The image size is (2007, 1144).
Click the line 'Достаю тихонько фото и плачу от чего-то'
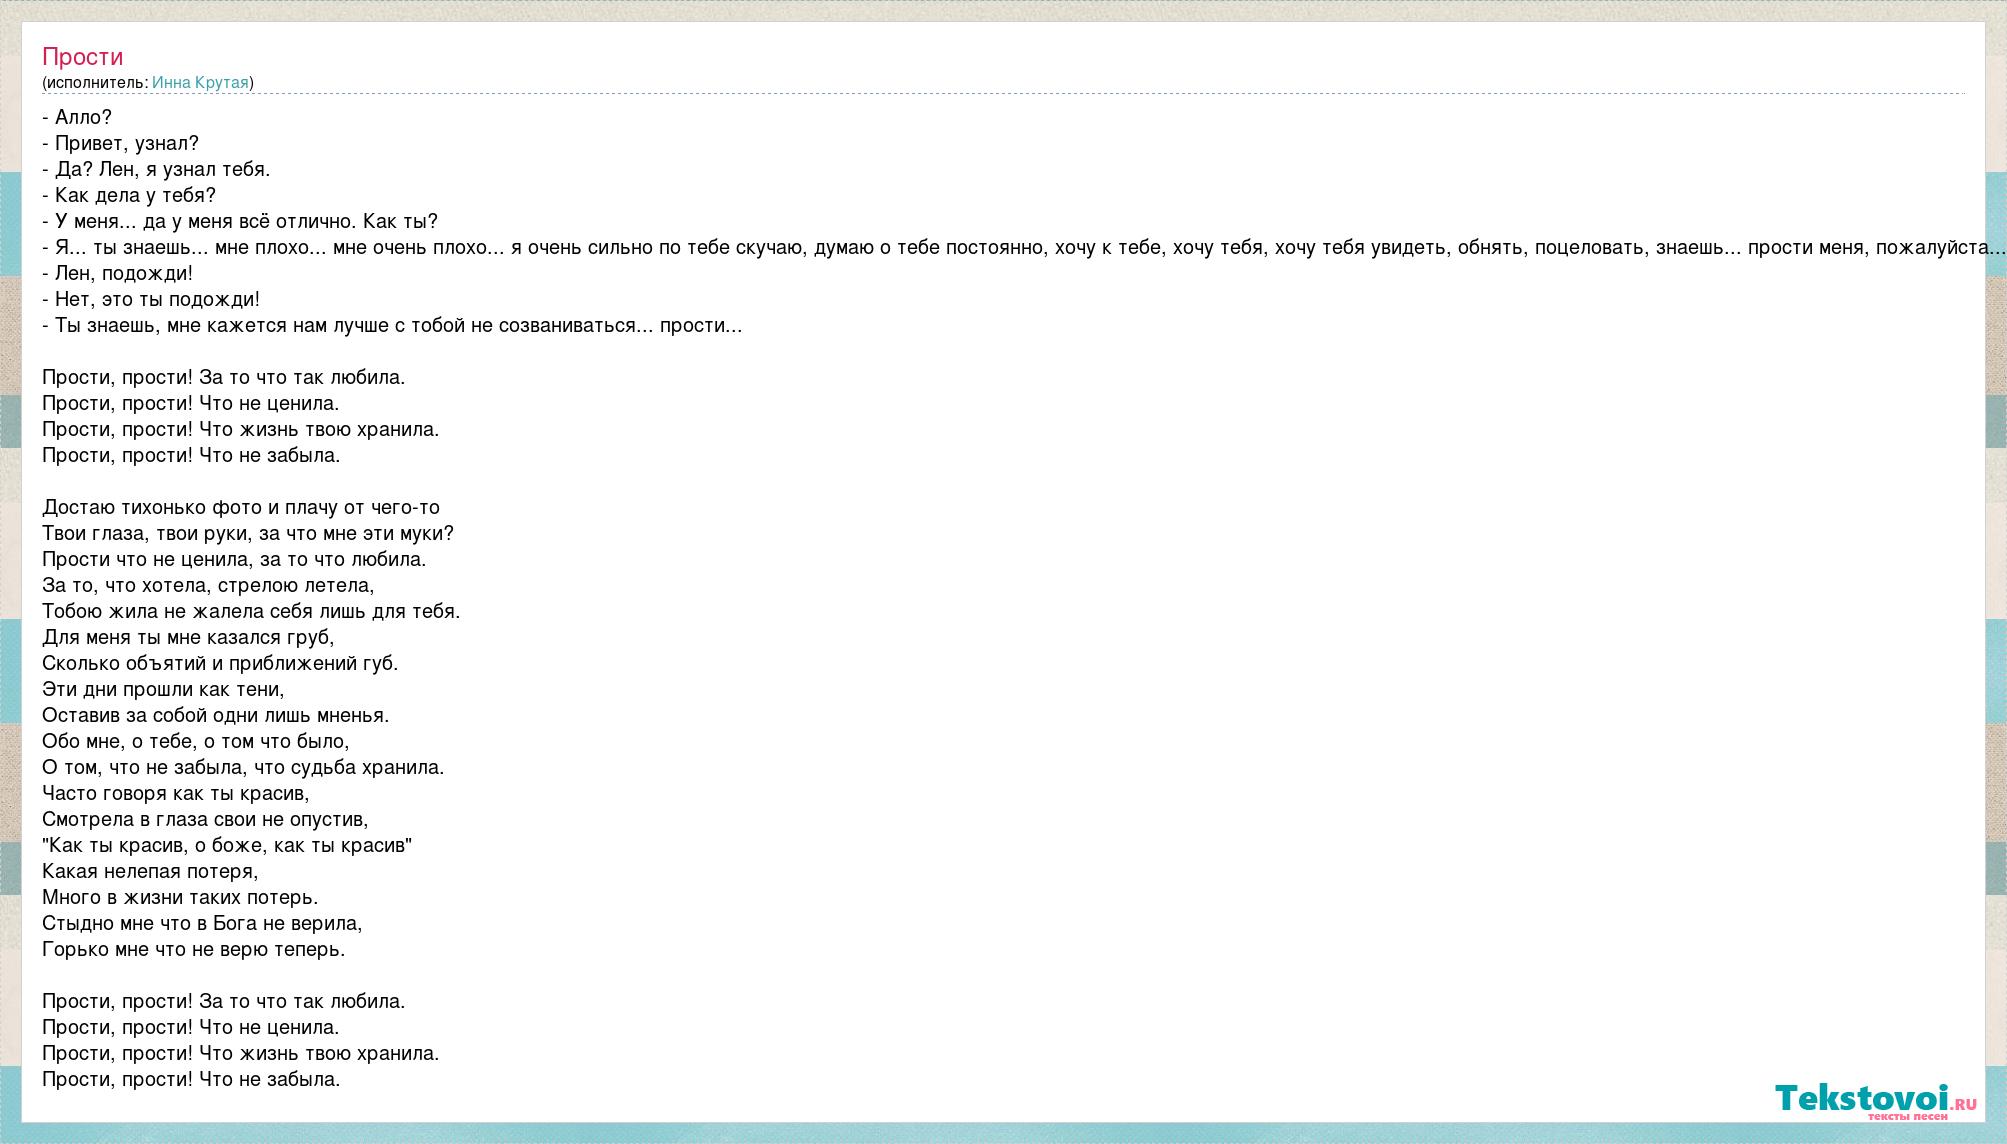[241, 507]
